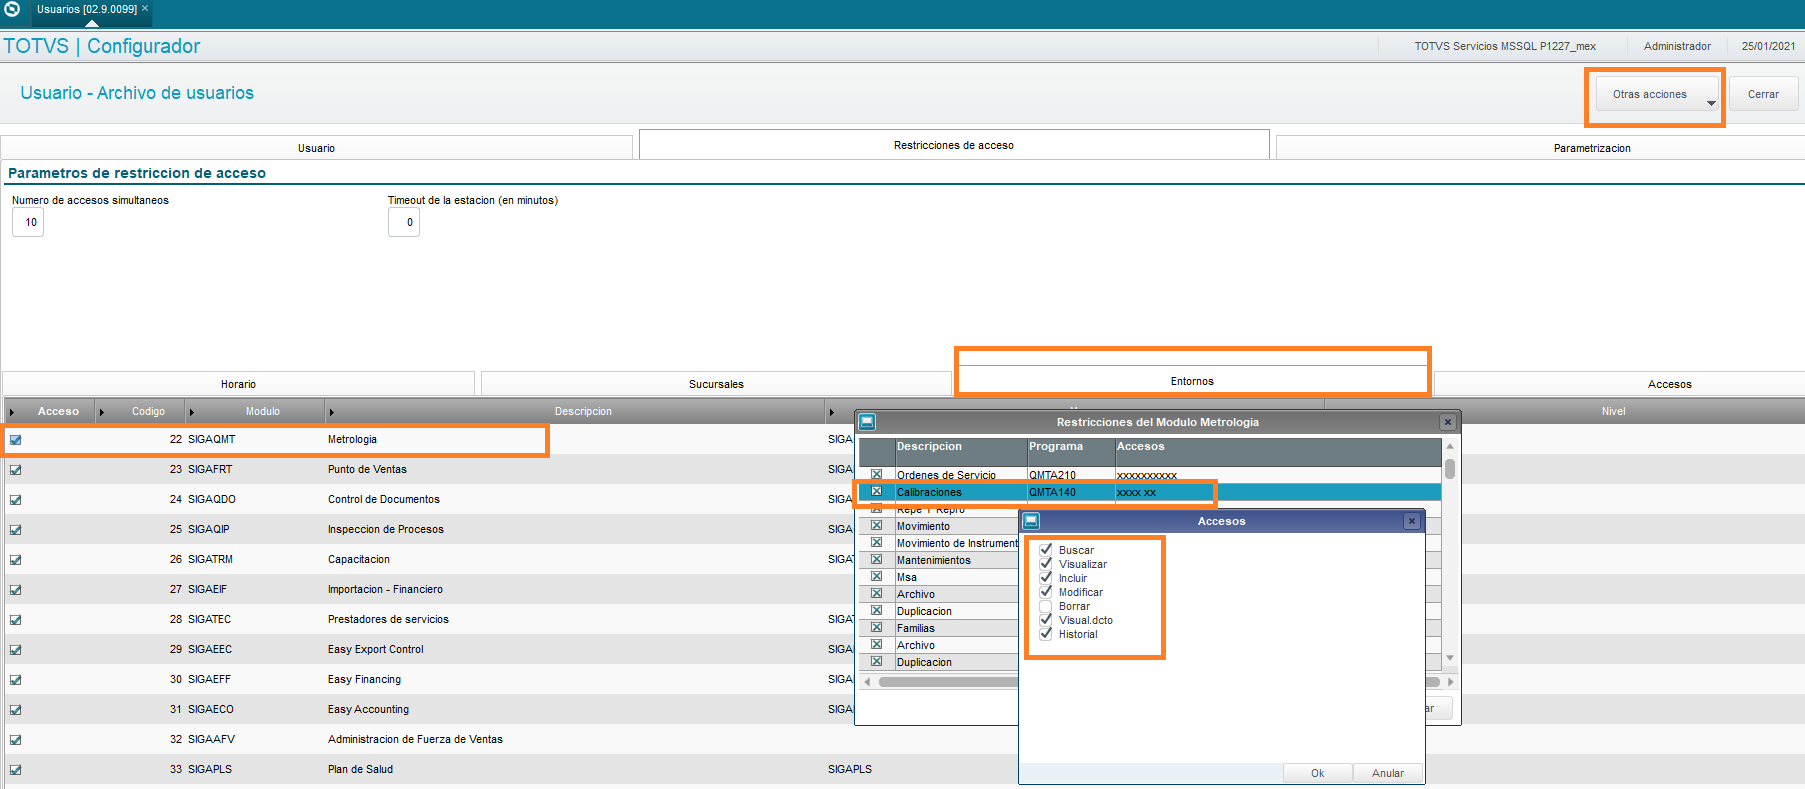Click the X mark icon beside Msa
1805x789 pixels.
tap(876, 576)
